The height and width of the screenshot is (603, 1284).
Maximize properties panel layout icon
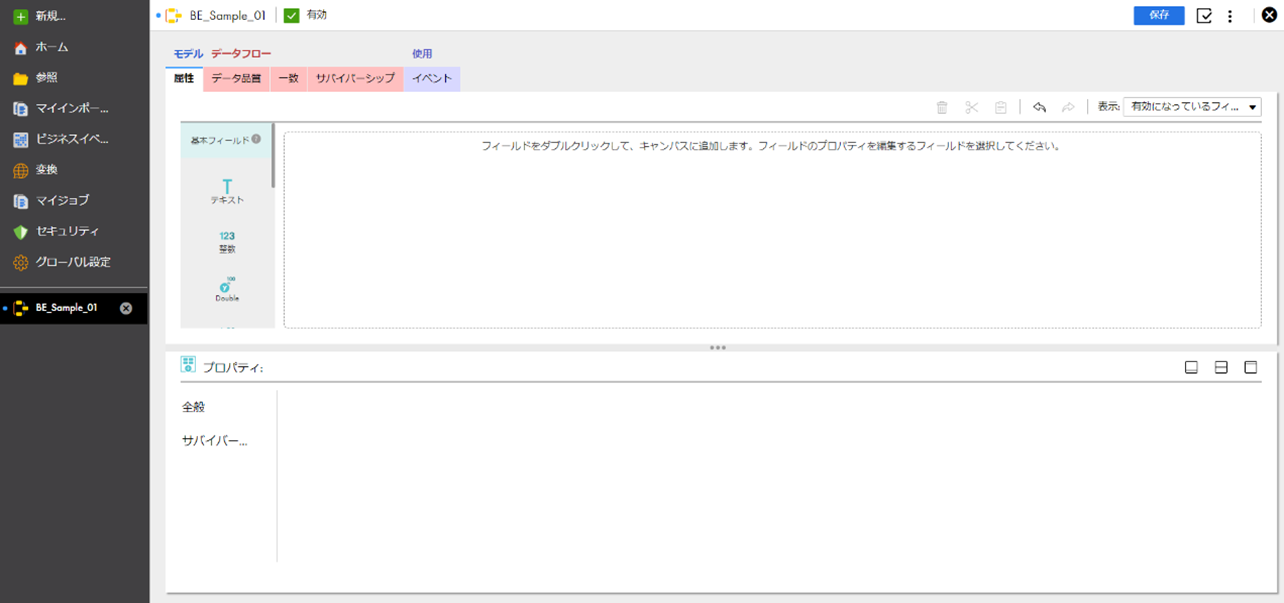coord(1250,367)
